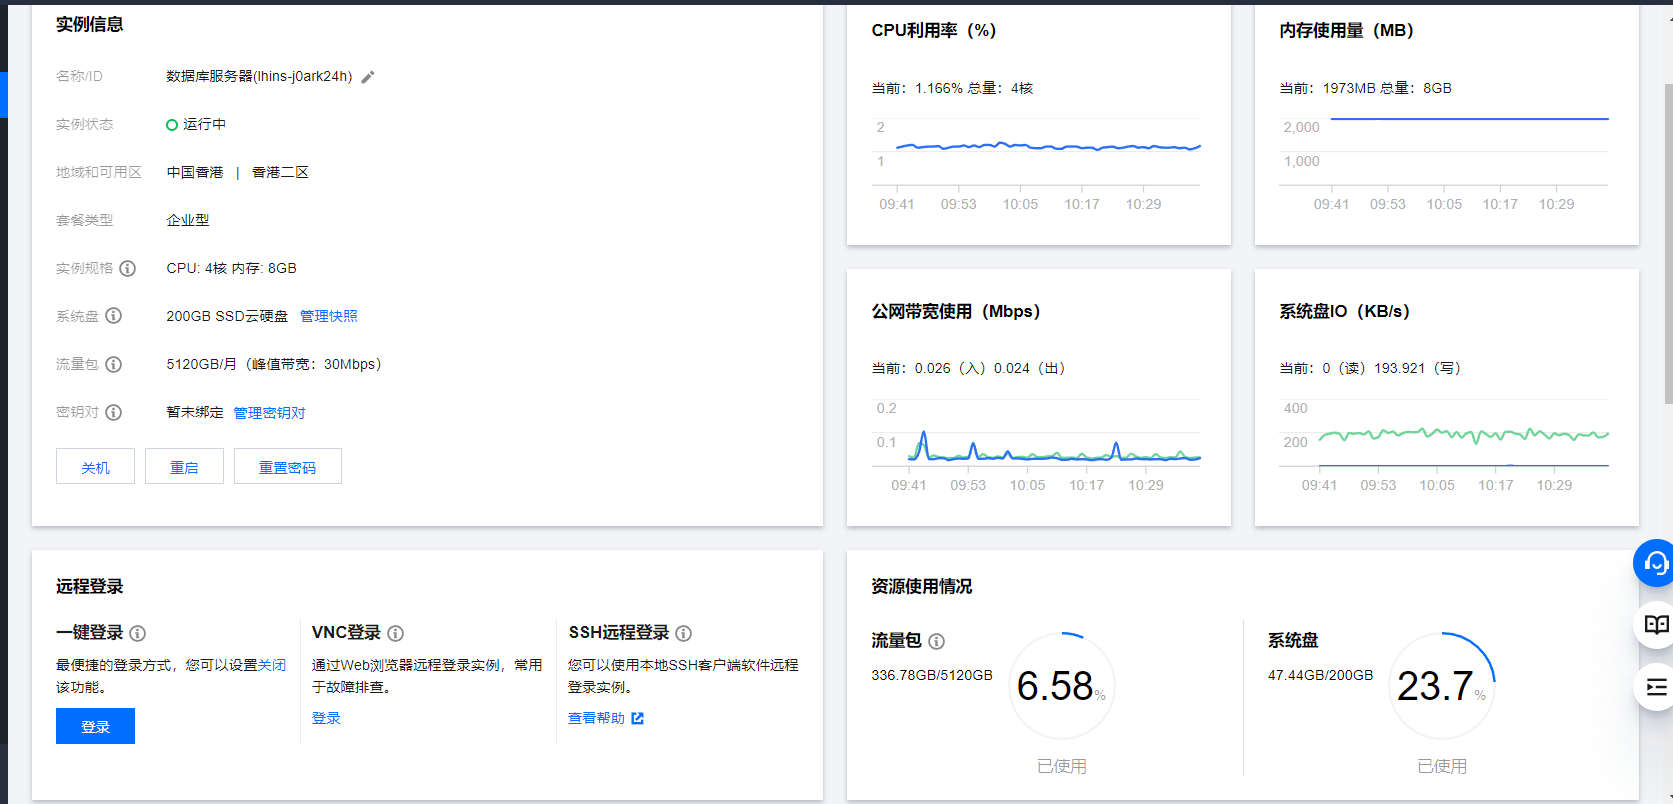
Task: Click the 6.58% traffic package usage ring
Action: (x=1061, y=686)
